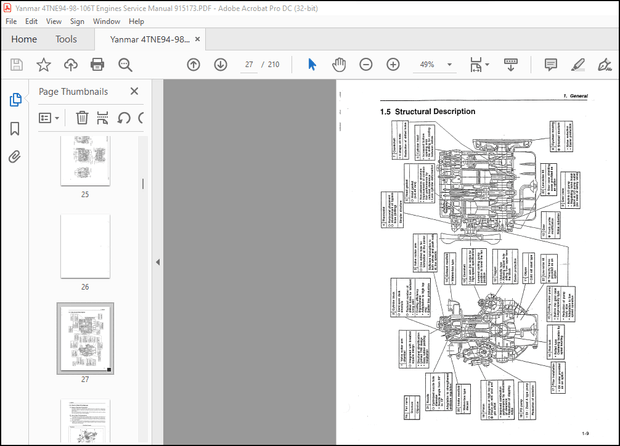Zoom out with minus button
This screenshot has height=446, width=620.
[366, 64]
